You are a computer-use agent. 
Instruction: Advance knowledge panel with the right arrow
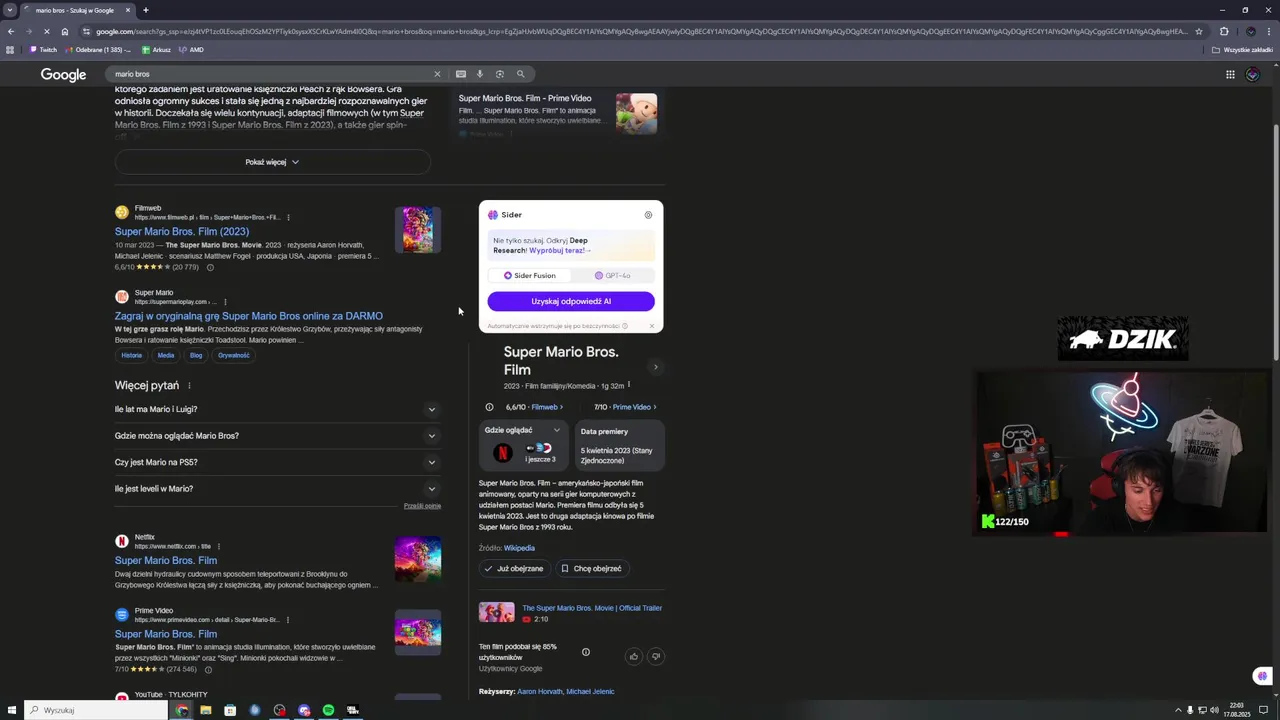tap(656, 367)
